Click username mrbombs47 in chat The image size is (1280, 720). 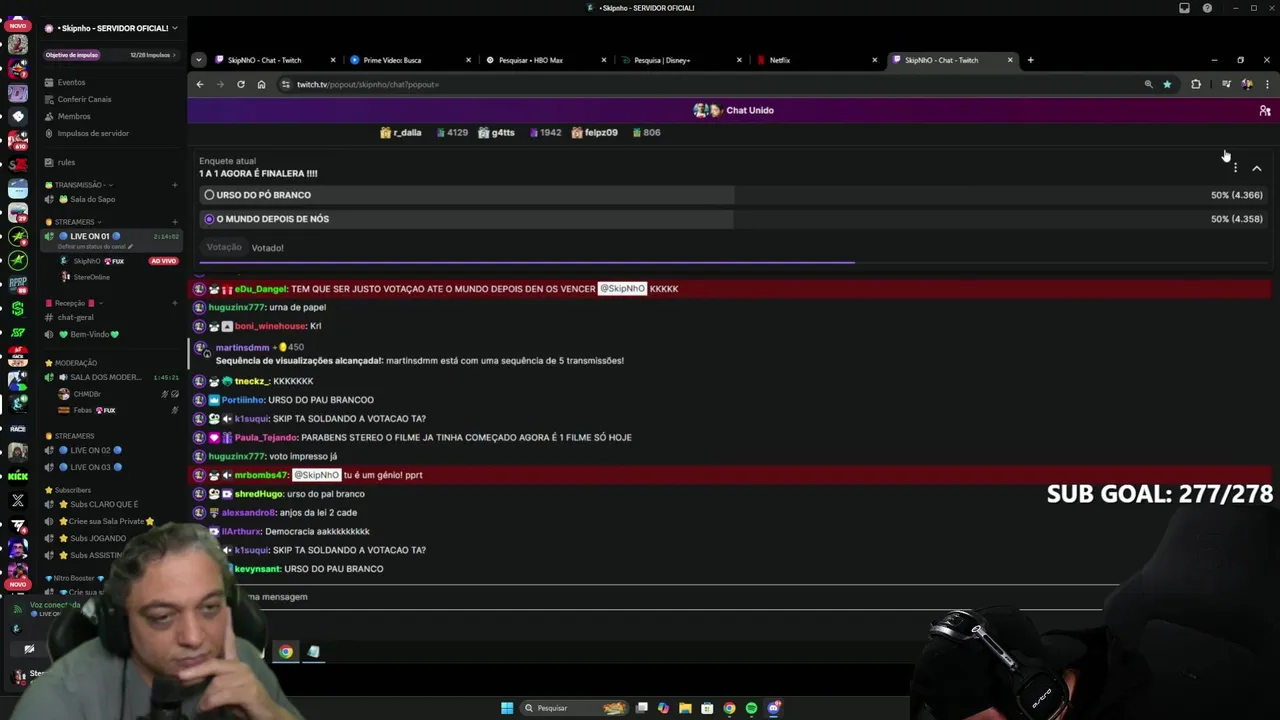click(x=261, y=475)
